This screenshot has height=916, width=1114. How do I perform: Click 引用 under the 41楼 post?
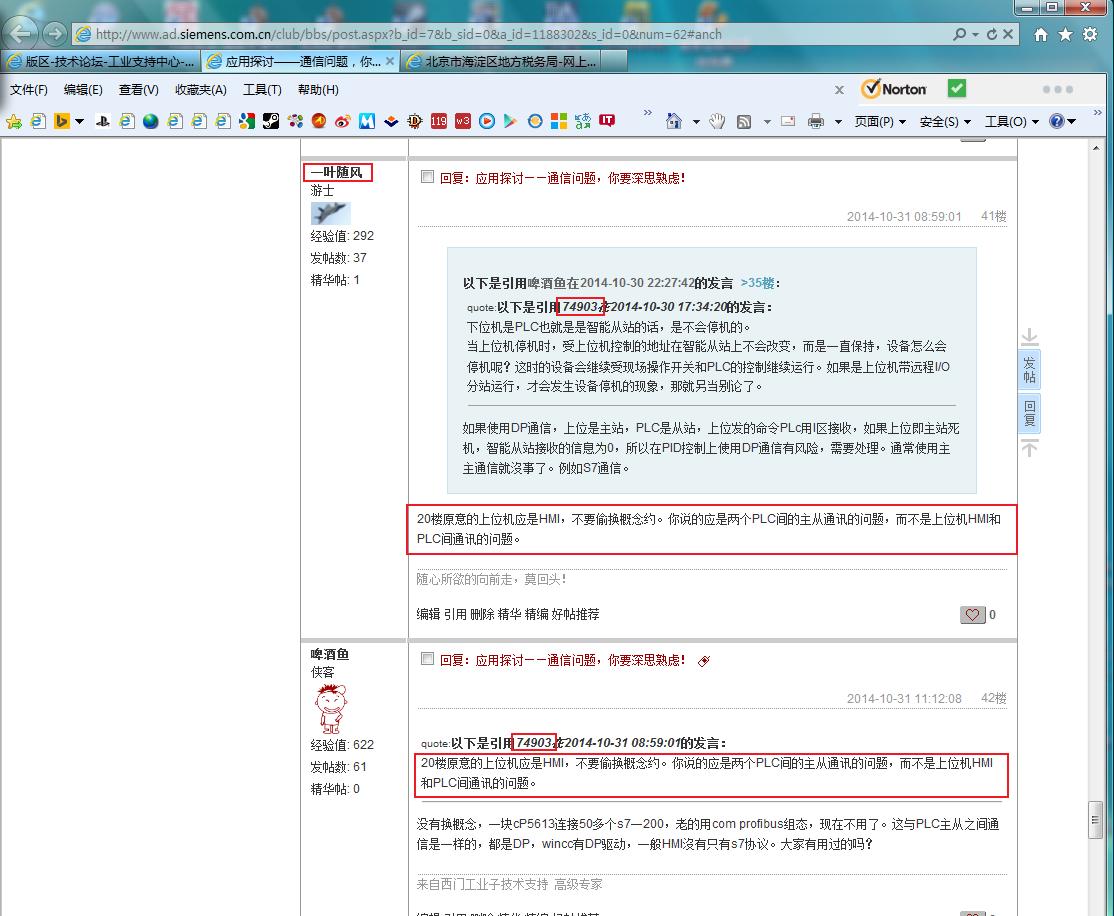click(455, 614)
